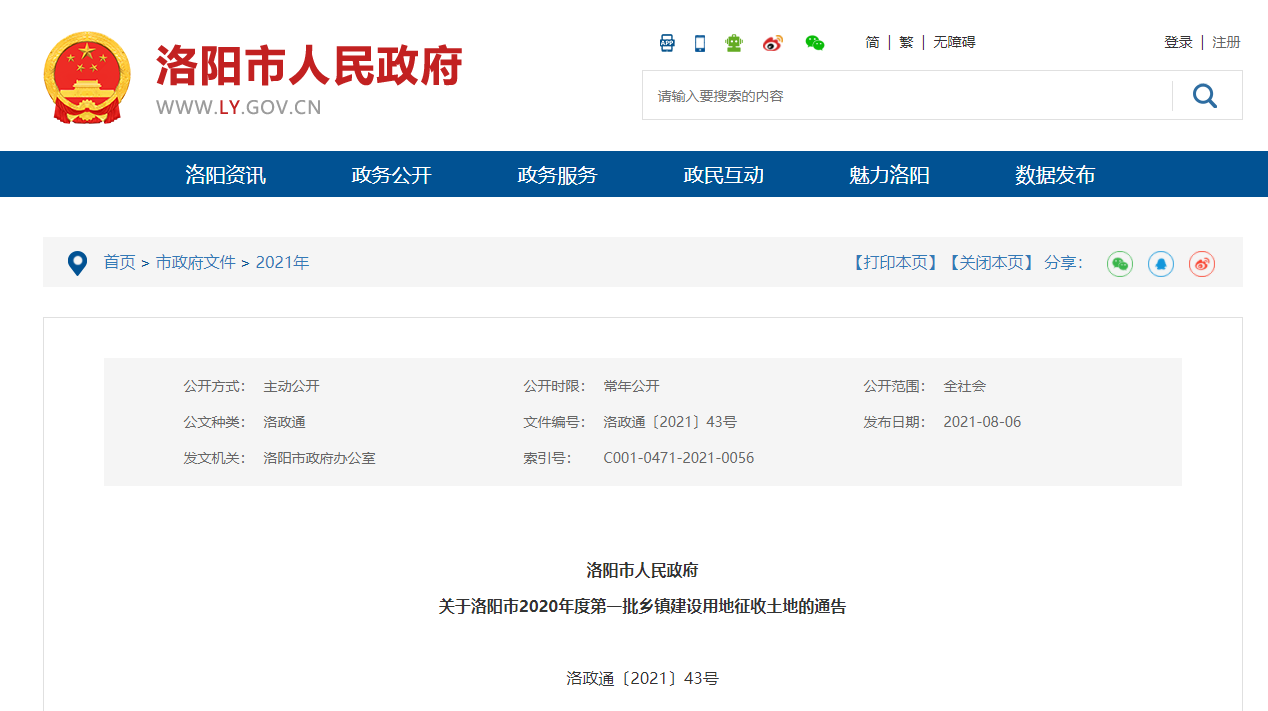Open the Weibo icon in top header
The image size is (1268, 711).
tap(773, 43)
